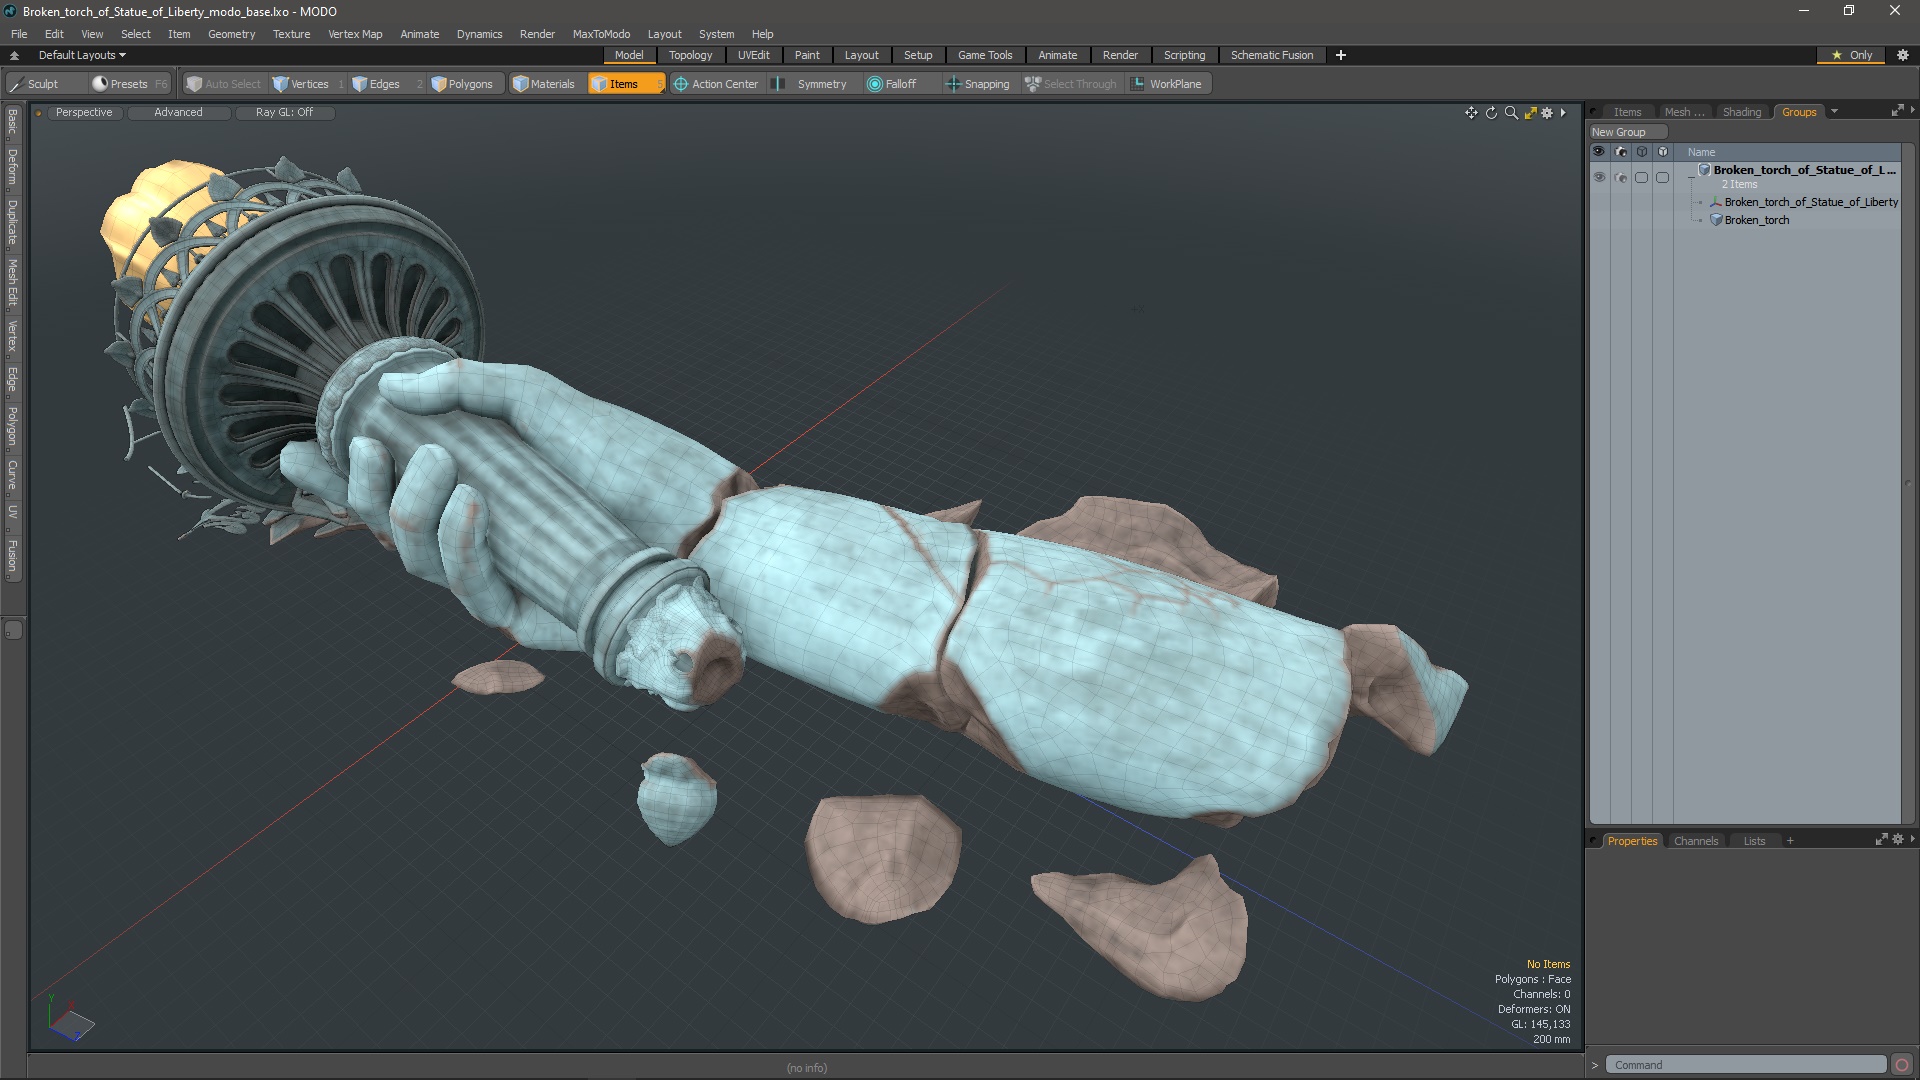Toggle render camera icon for group row
Viewport: 1920px width, 1080px height.
(1620, 178)
